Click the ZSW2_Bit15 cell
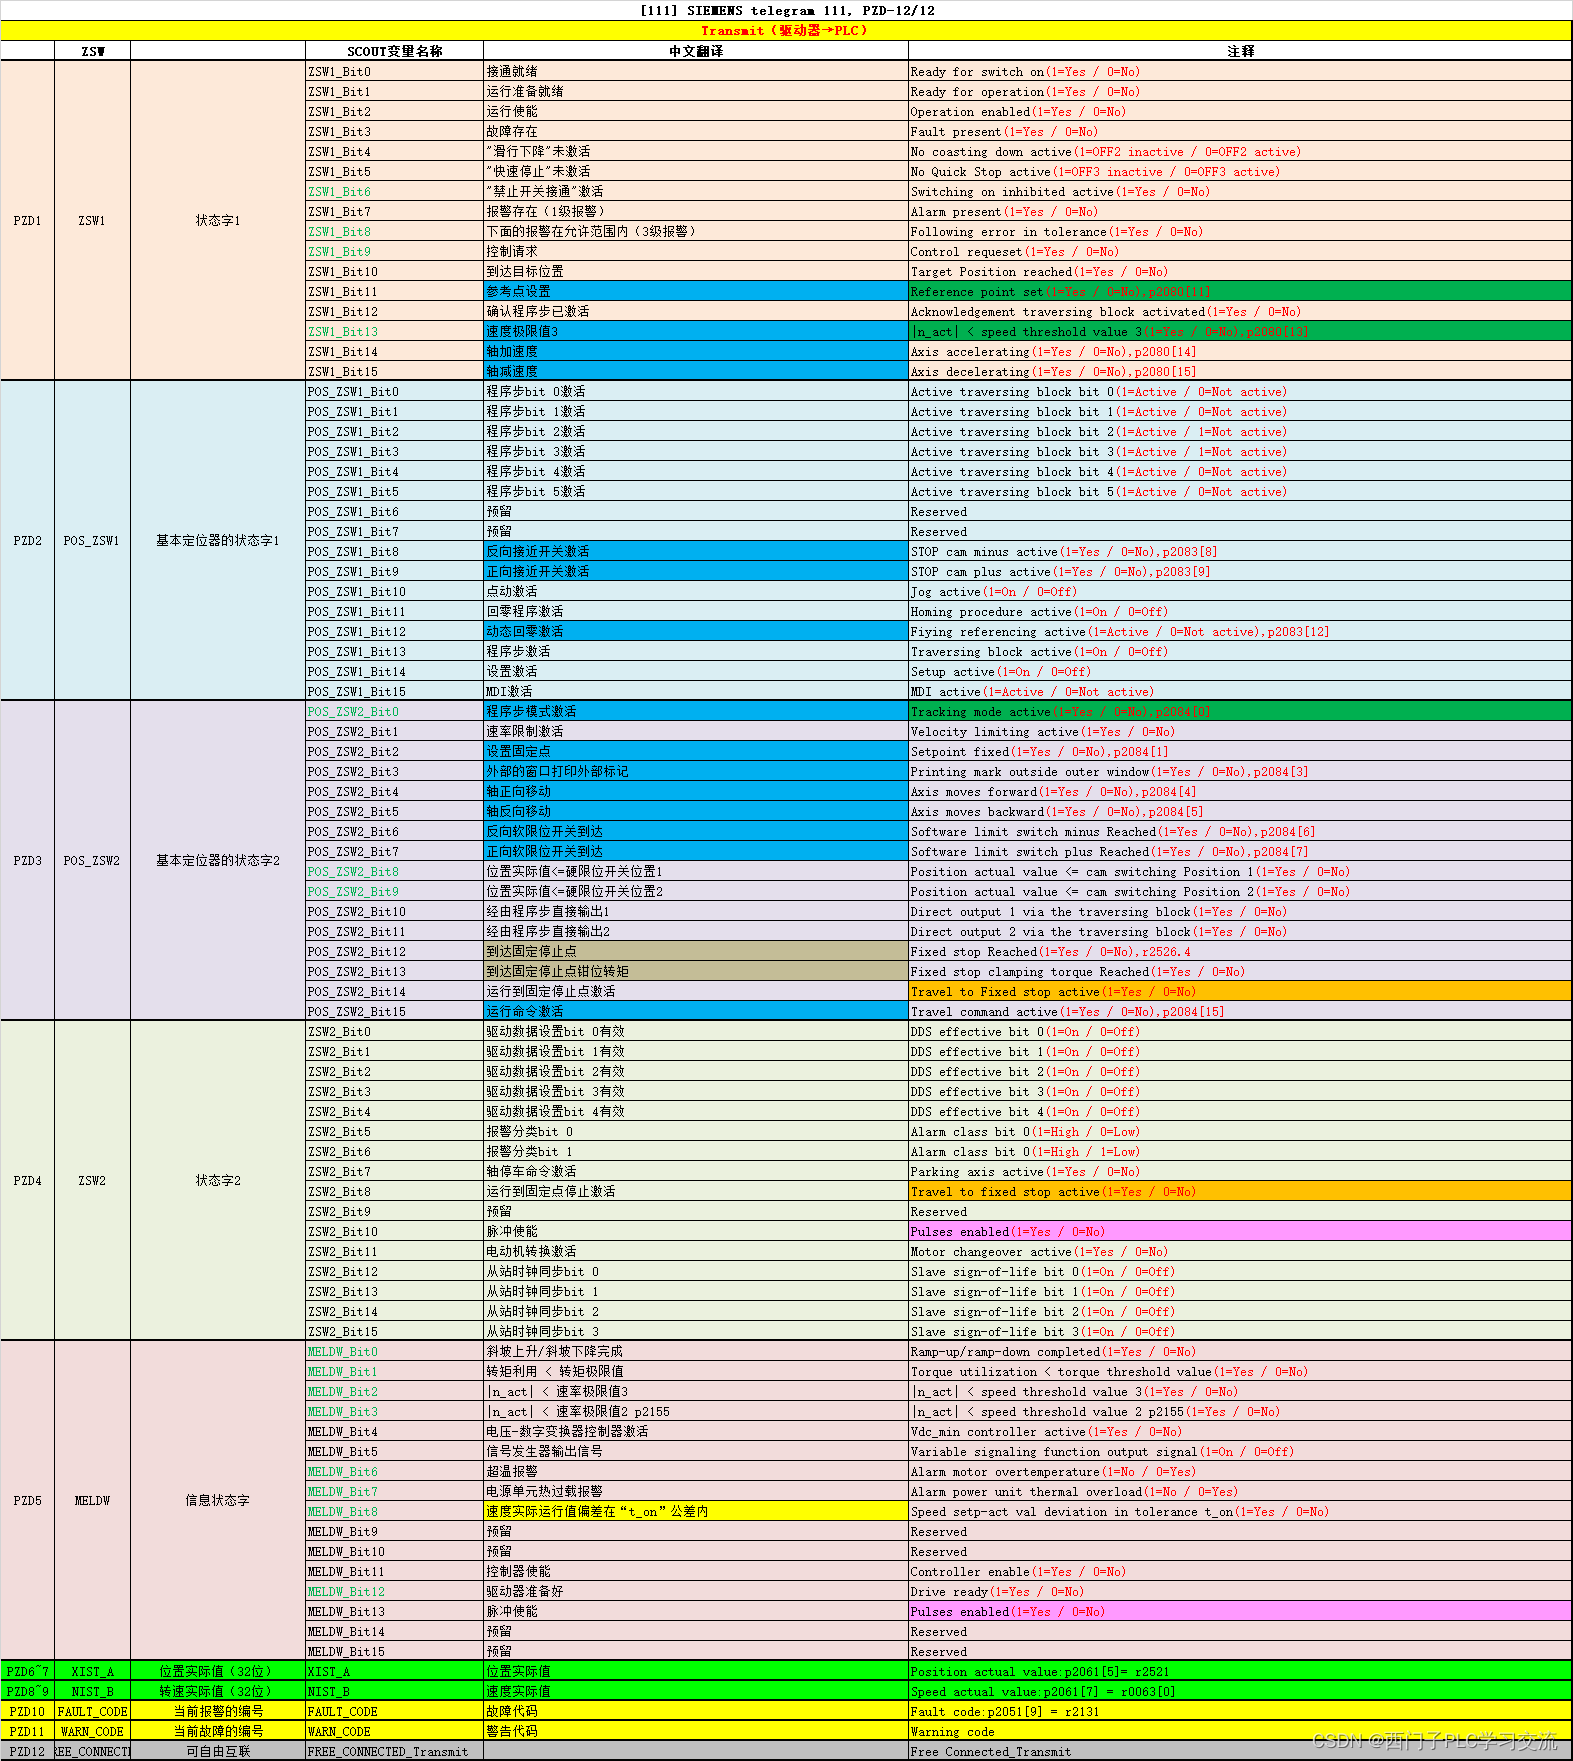 pos(394,1331)
